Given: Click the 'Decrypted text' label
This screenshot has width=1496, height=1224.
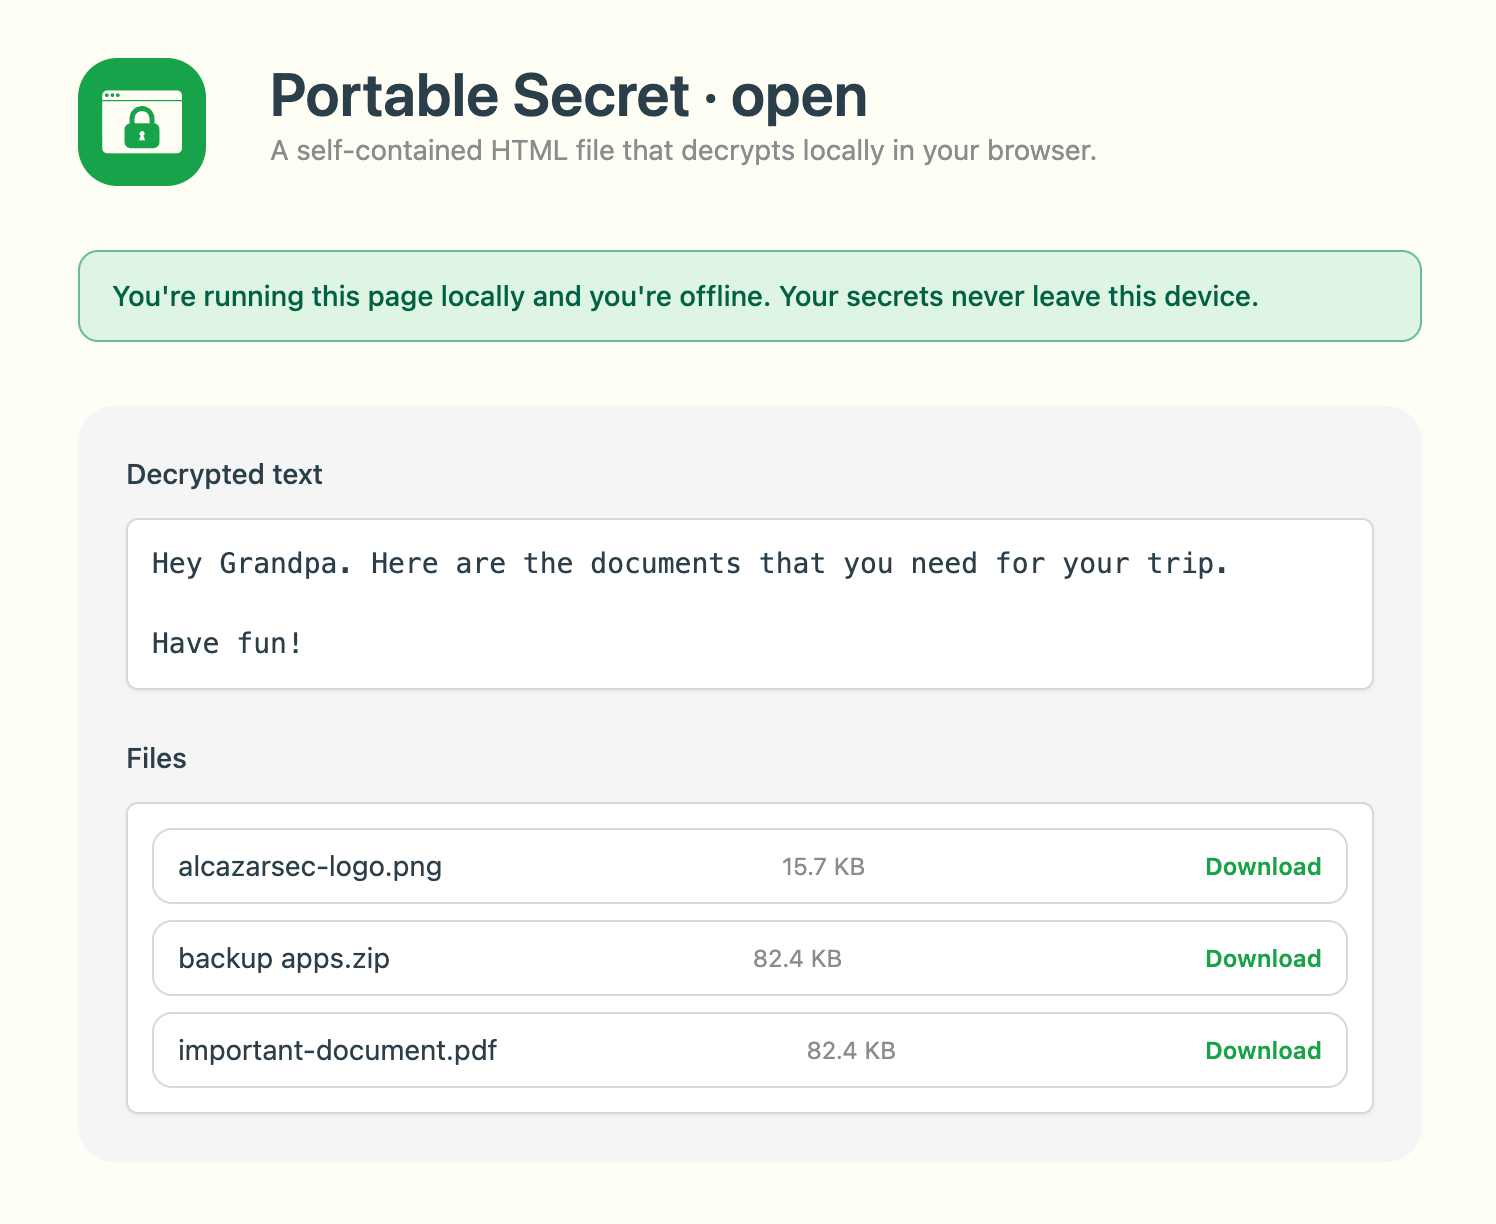Looking at the screenshot, I should tap(224, 474).
